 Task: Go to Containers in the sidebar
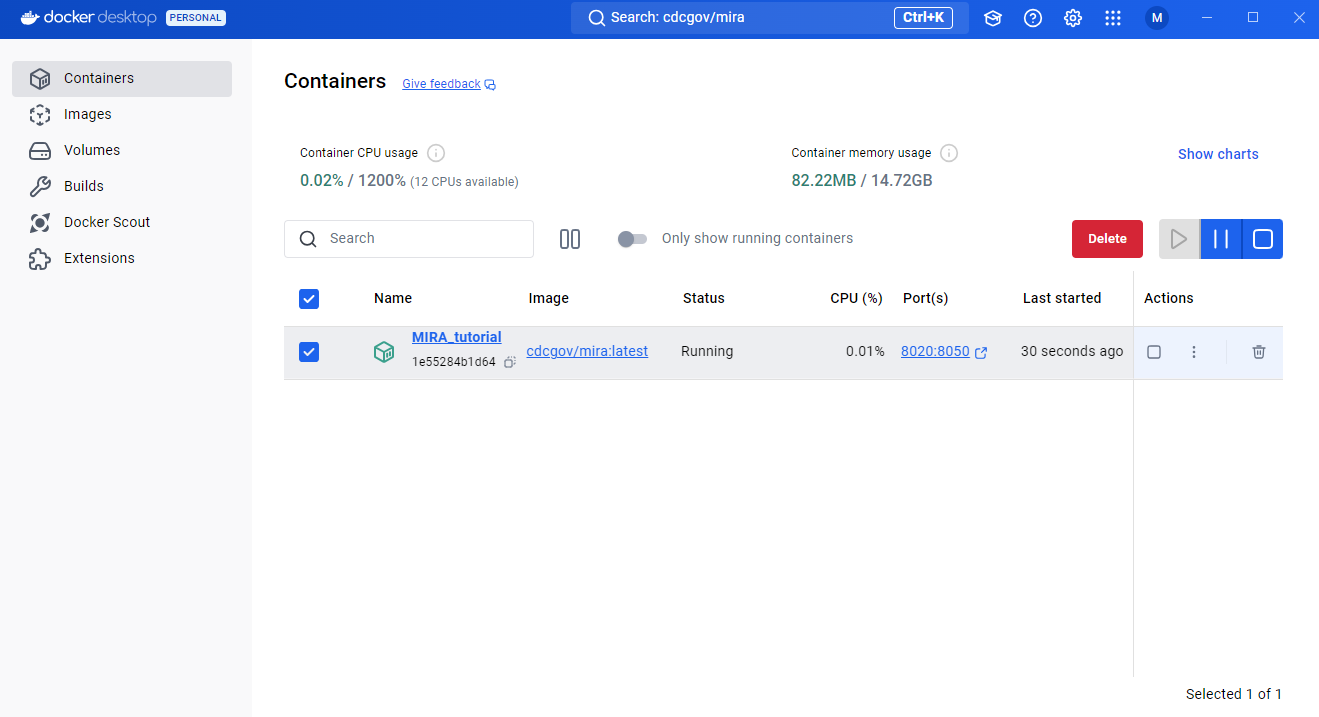point(122,79)
